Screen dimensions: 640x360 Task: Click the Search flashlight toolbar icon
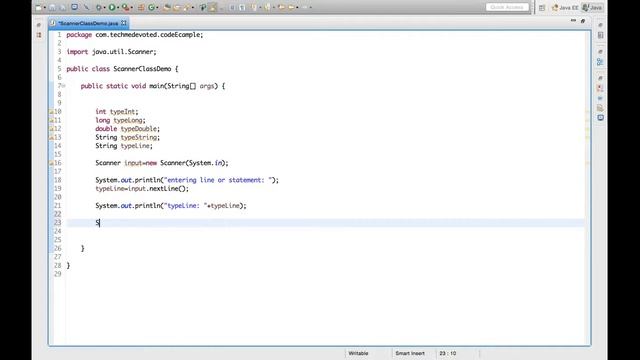click(x=187, y=7)
